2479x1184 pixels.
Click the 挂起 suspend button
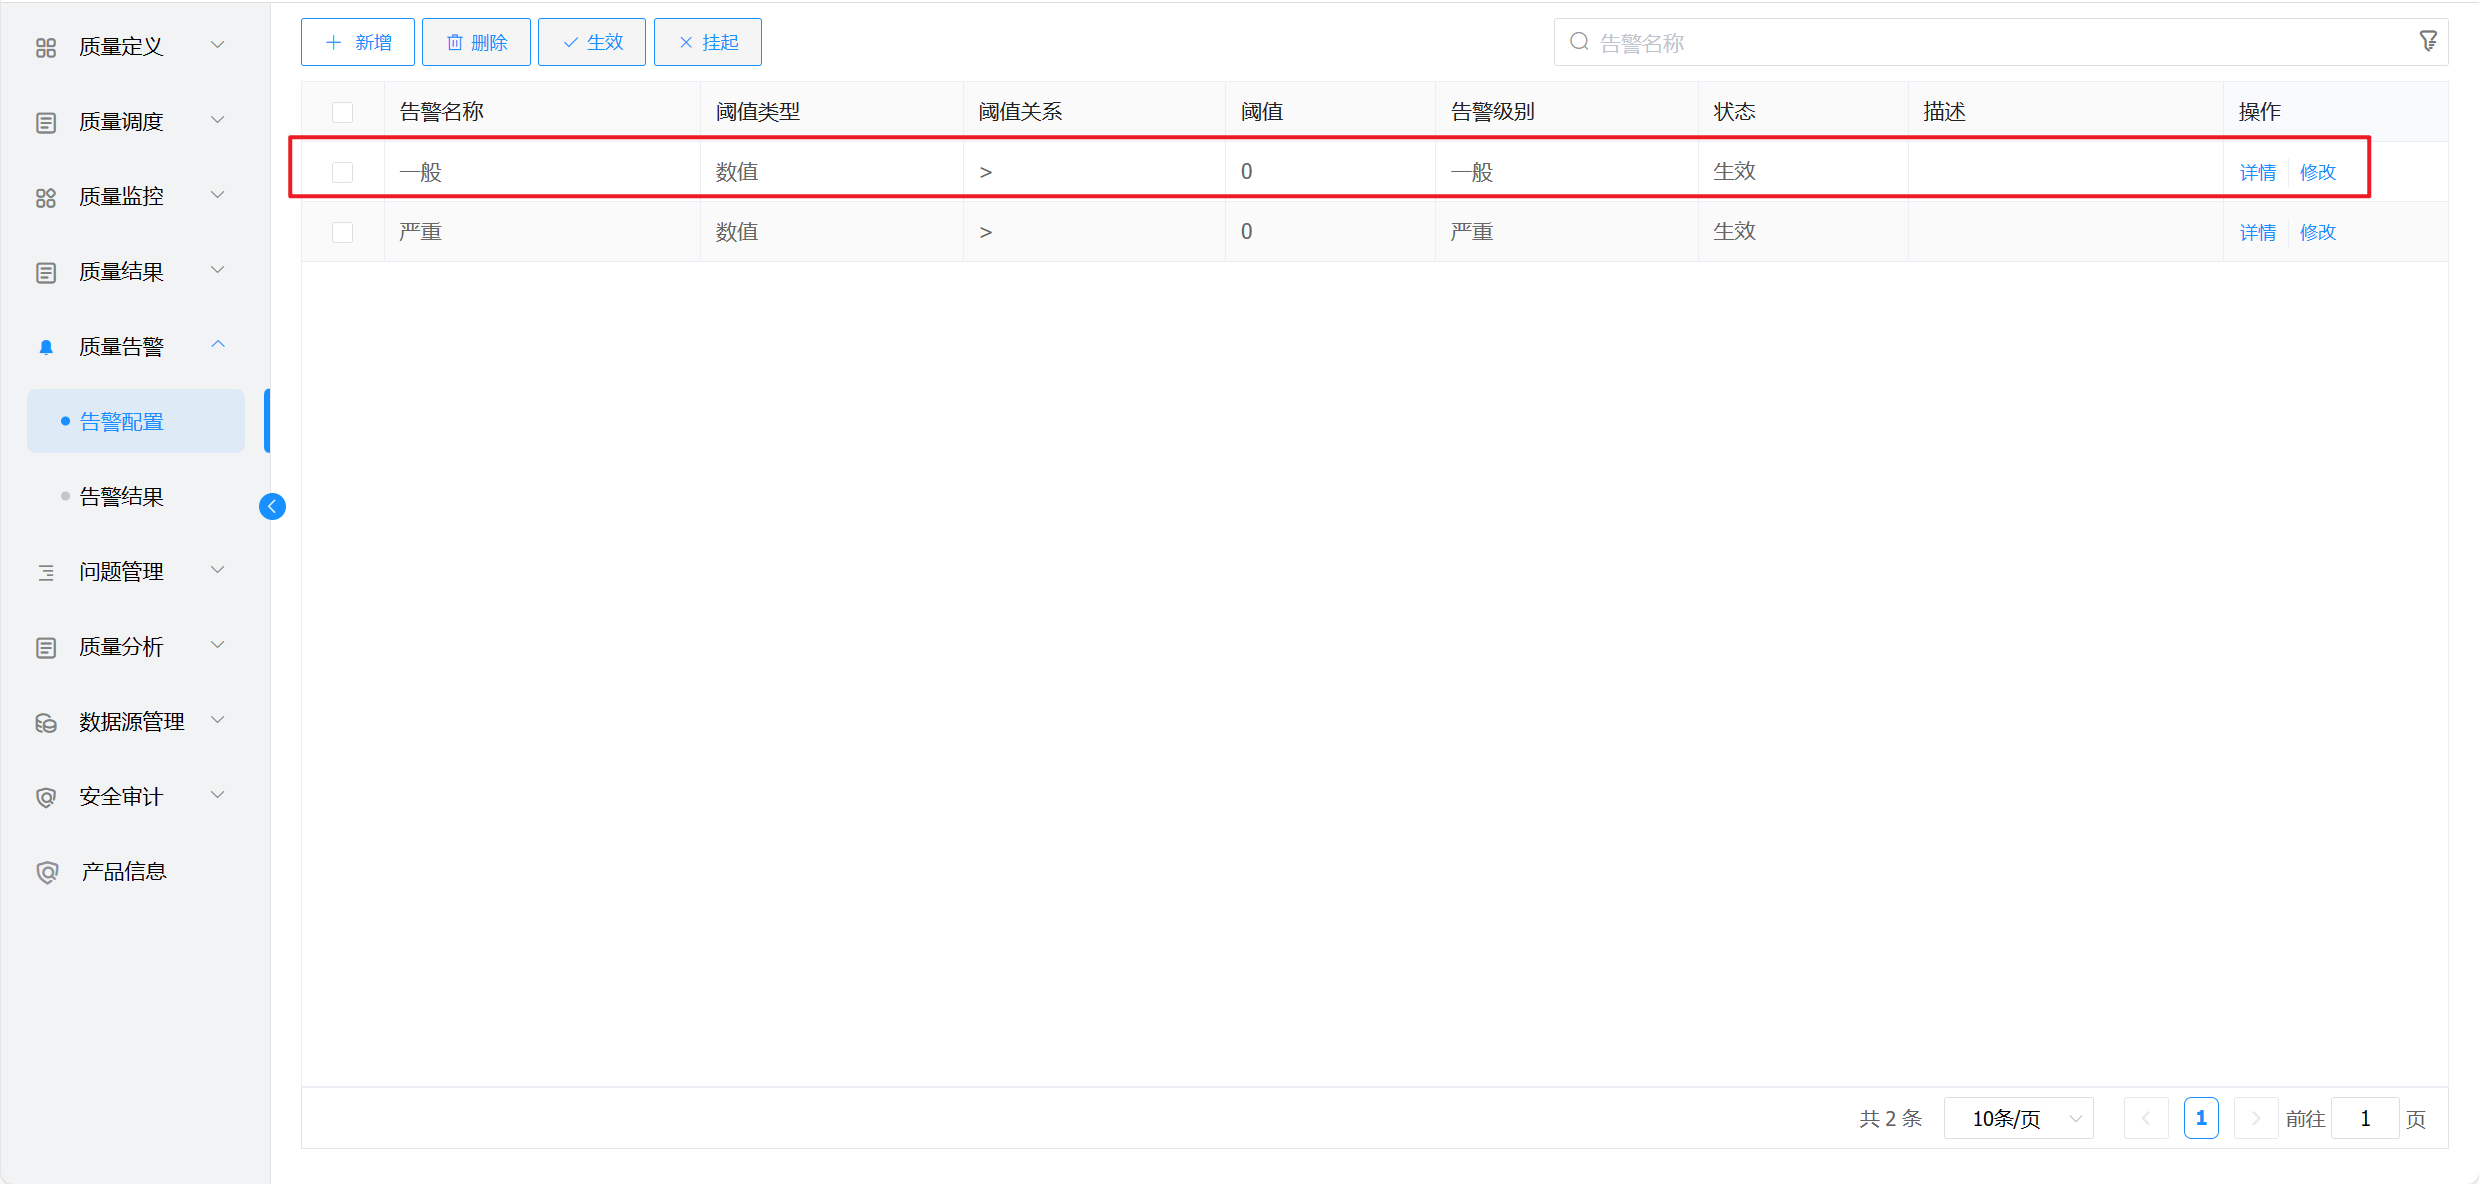pyautogui.click(x=708, y=42)
